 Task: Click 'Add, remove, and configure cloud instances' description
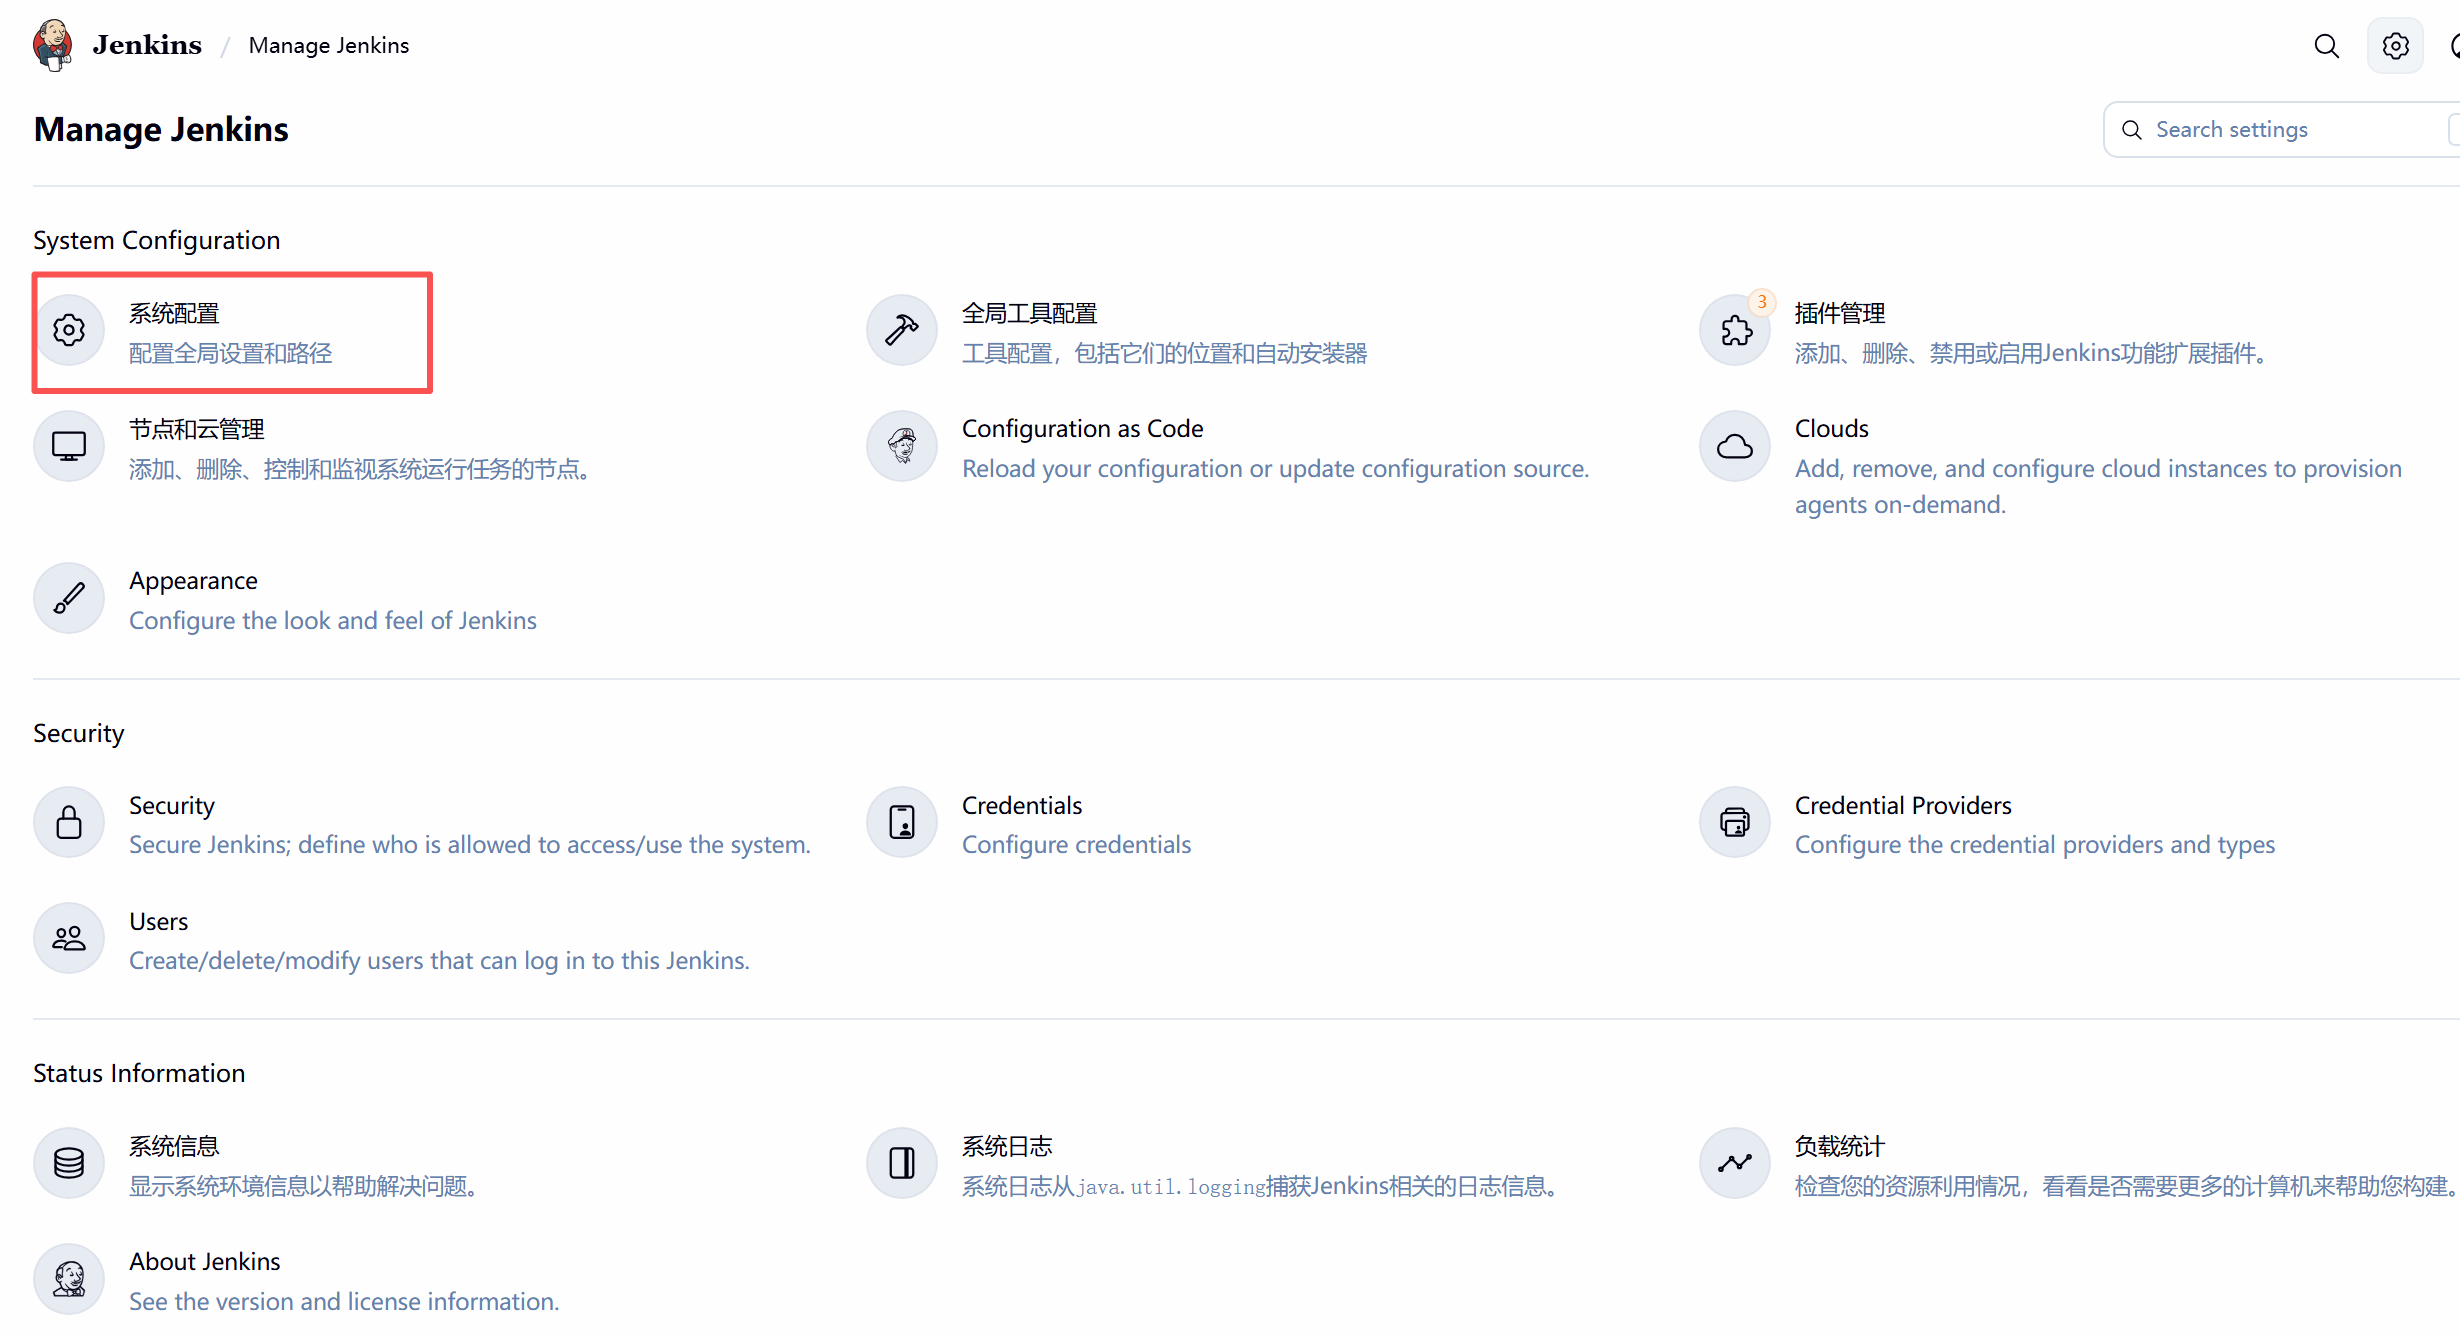pos(2098,487)
